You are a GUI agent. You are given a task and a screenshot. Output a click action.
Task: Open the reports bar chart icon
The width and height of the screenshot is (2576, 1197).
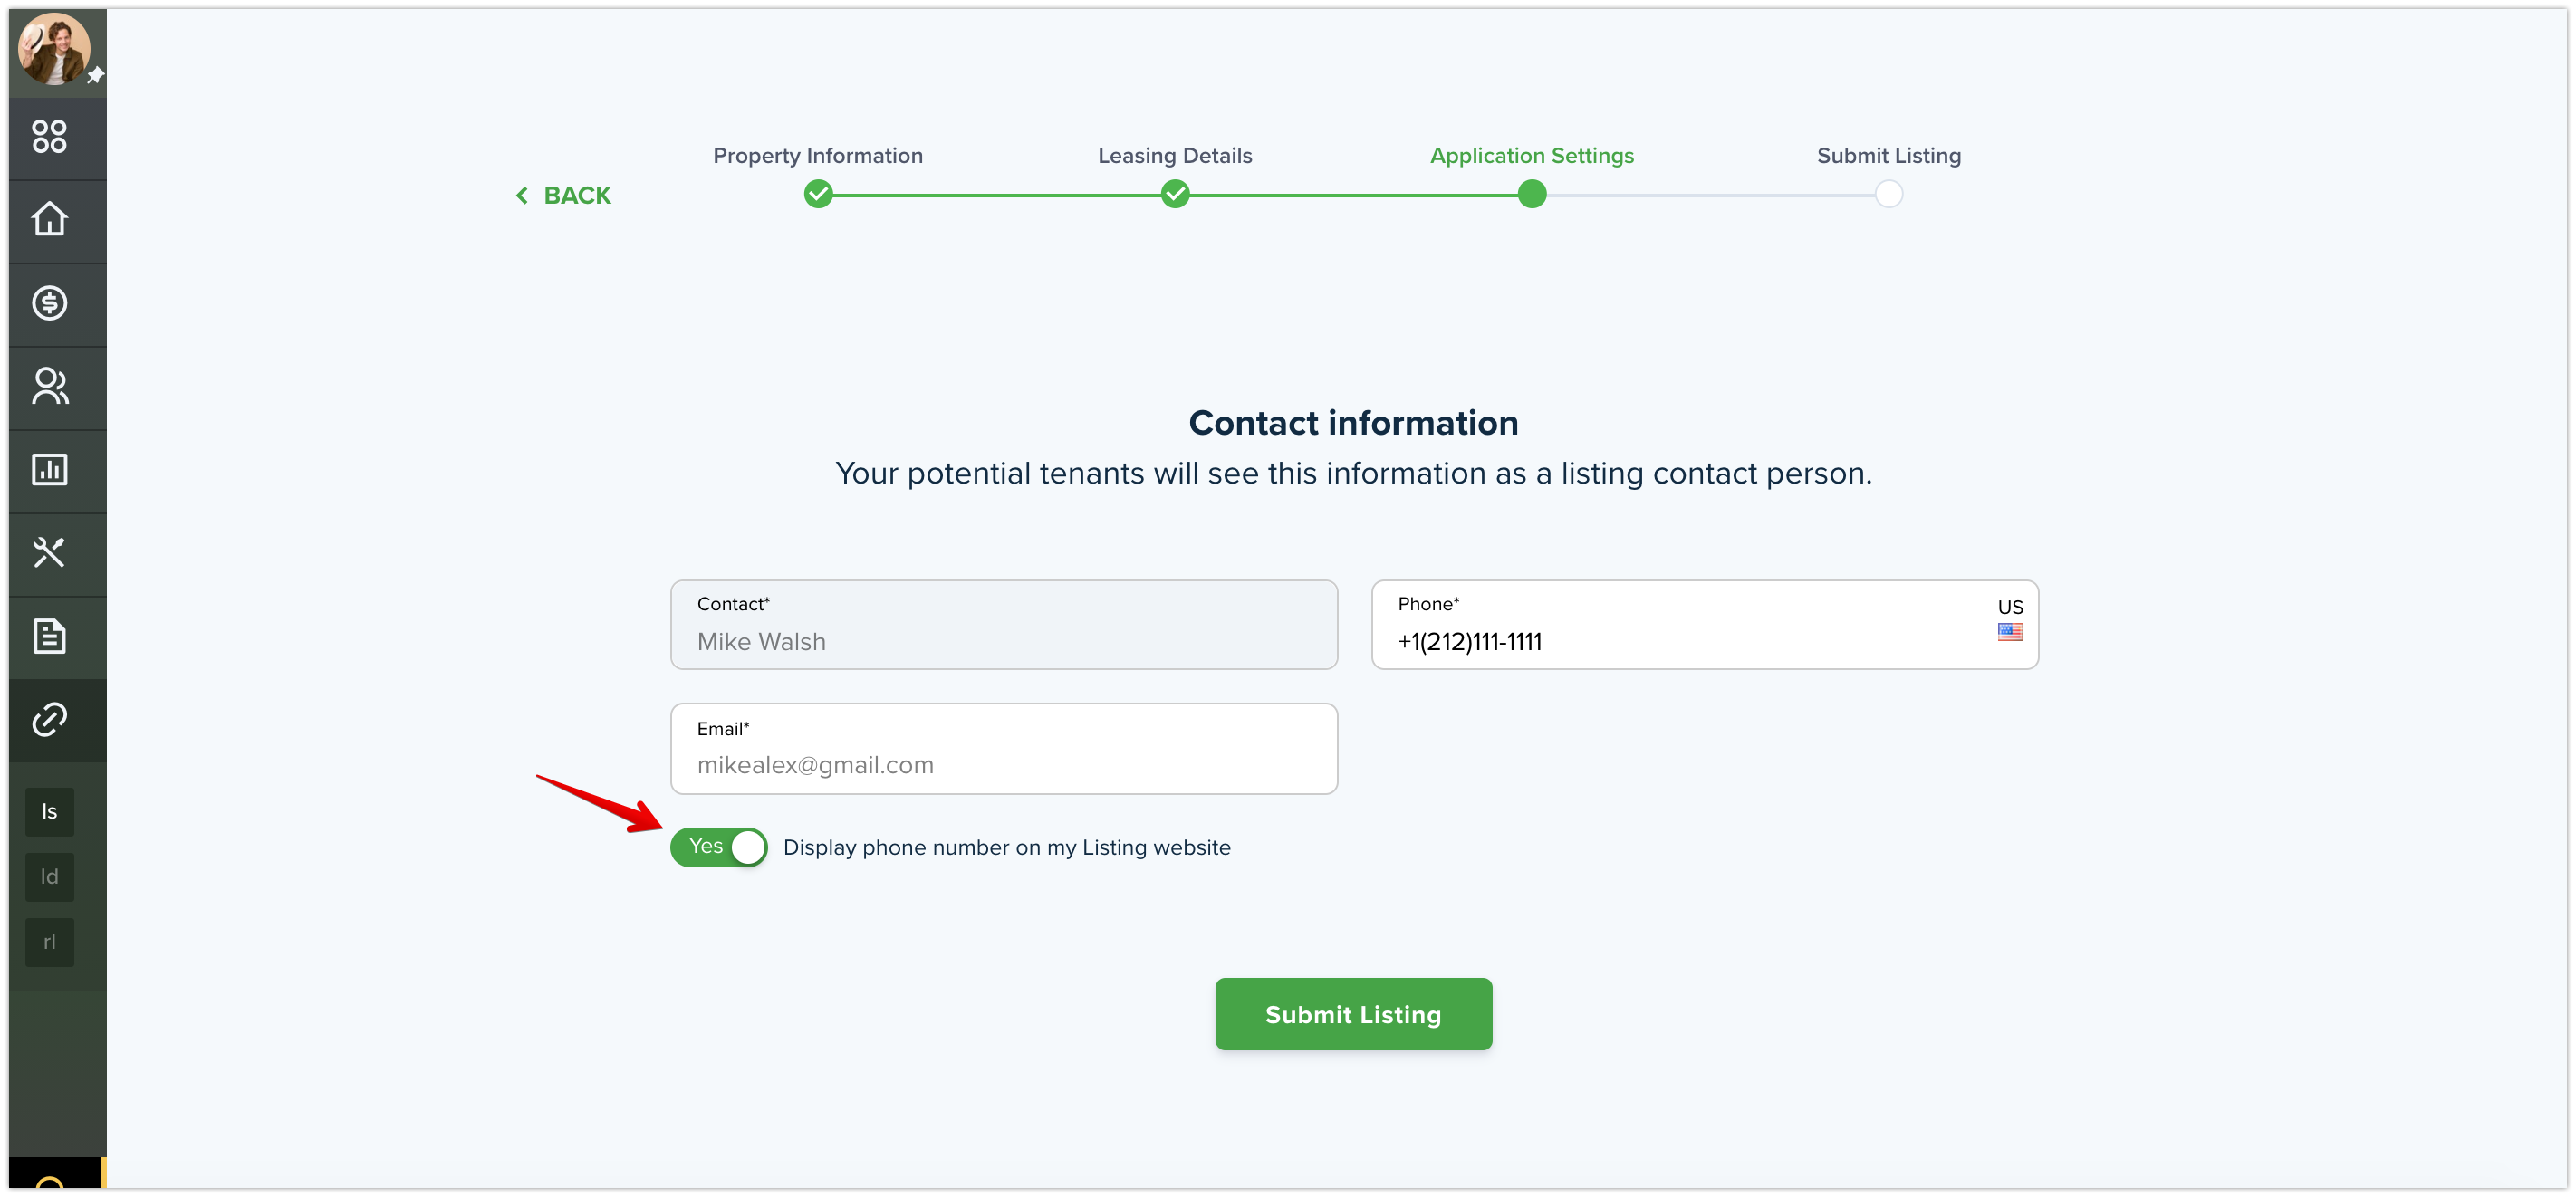[x=49, y=469]
